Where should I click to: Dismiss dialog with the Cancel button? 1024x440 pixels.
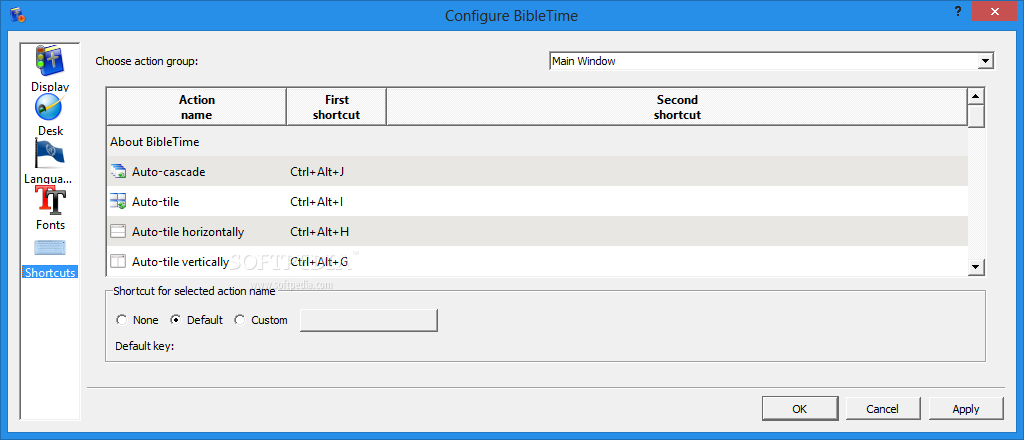pyautogui.click(x=883, y=409)
